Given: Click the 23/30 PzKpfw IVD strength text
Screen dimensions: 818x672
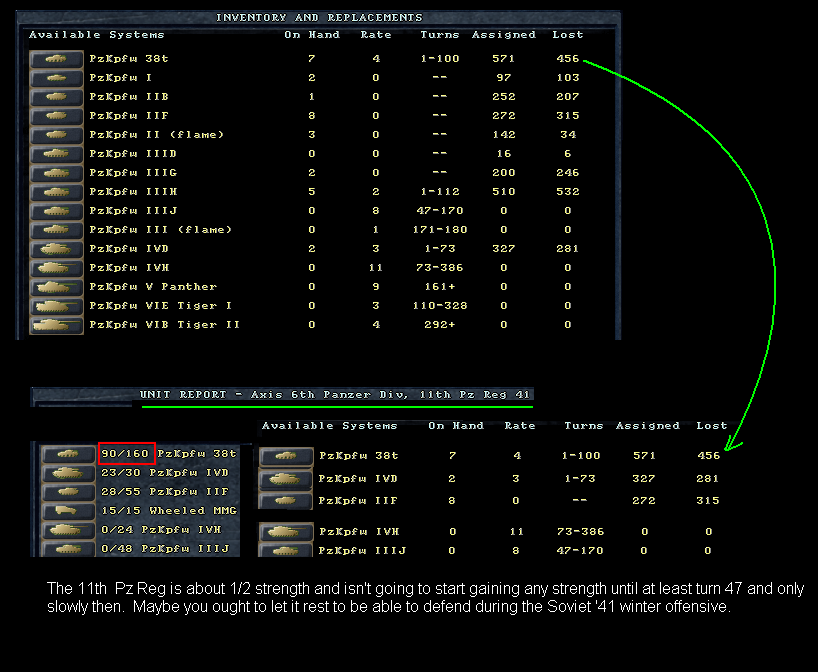Looking at the screenshot, I should [x=165, y=473].
